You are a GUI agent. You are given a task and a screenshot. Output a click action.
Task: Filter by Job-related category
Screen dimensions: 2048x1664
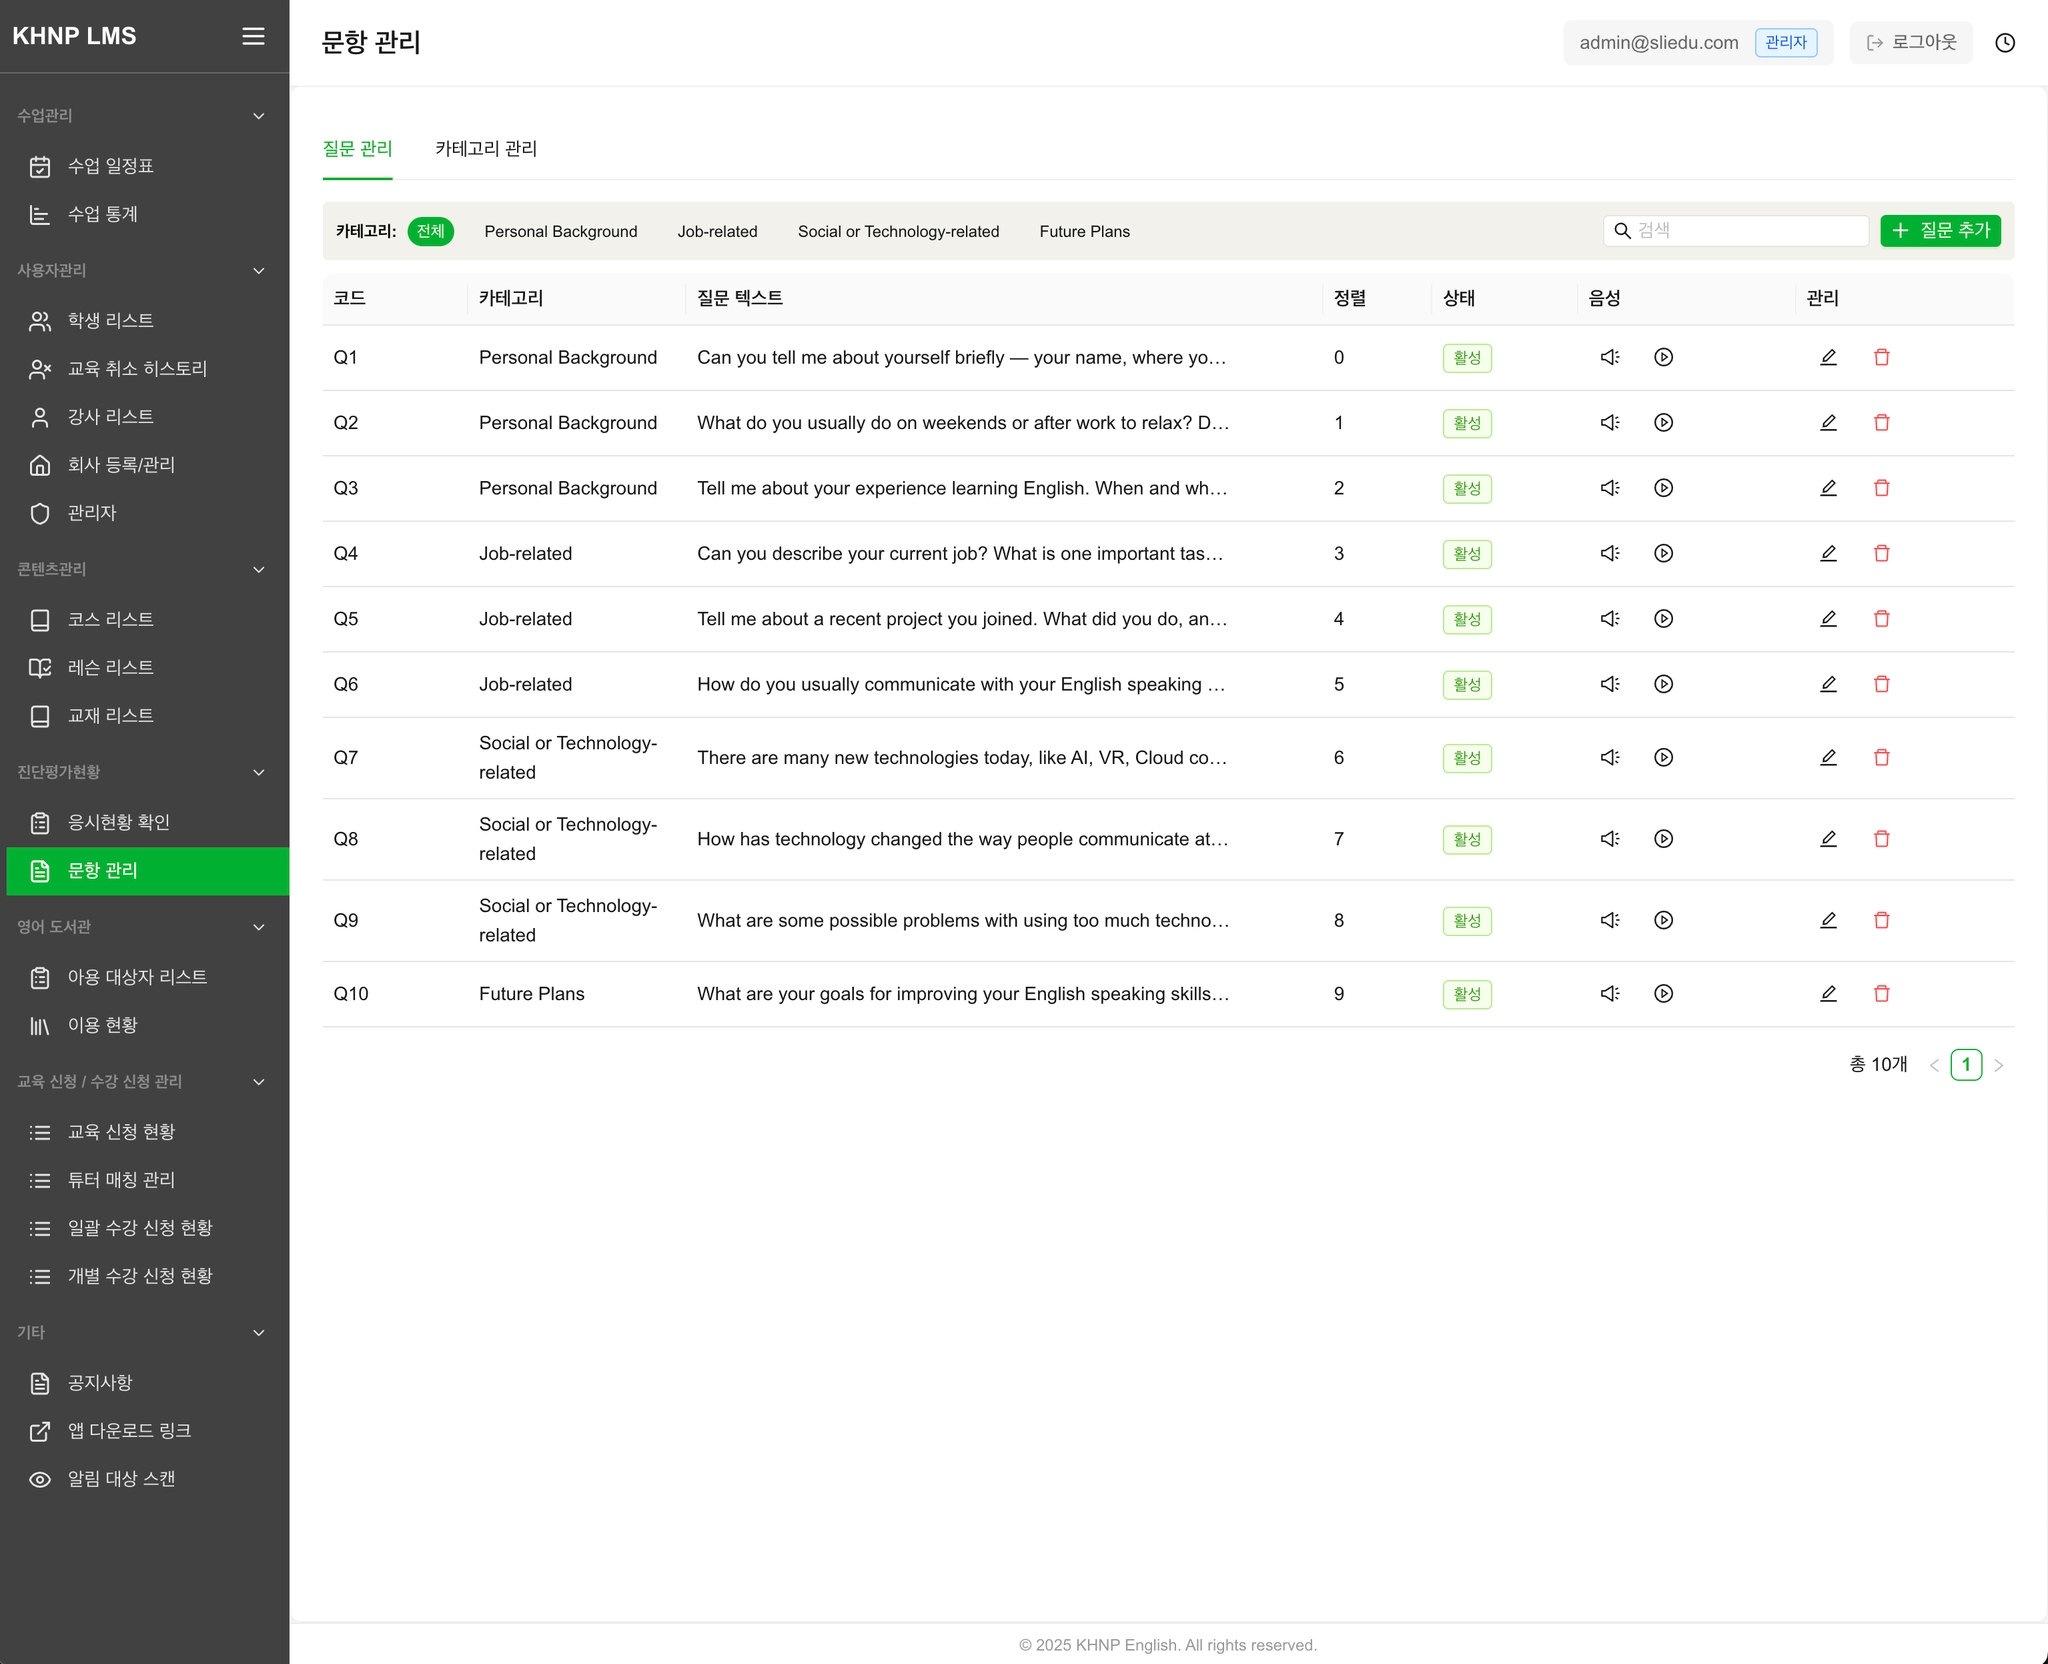point(717,231)
